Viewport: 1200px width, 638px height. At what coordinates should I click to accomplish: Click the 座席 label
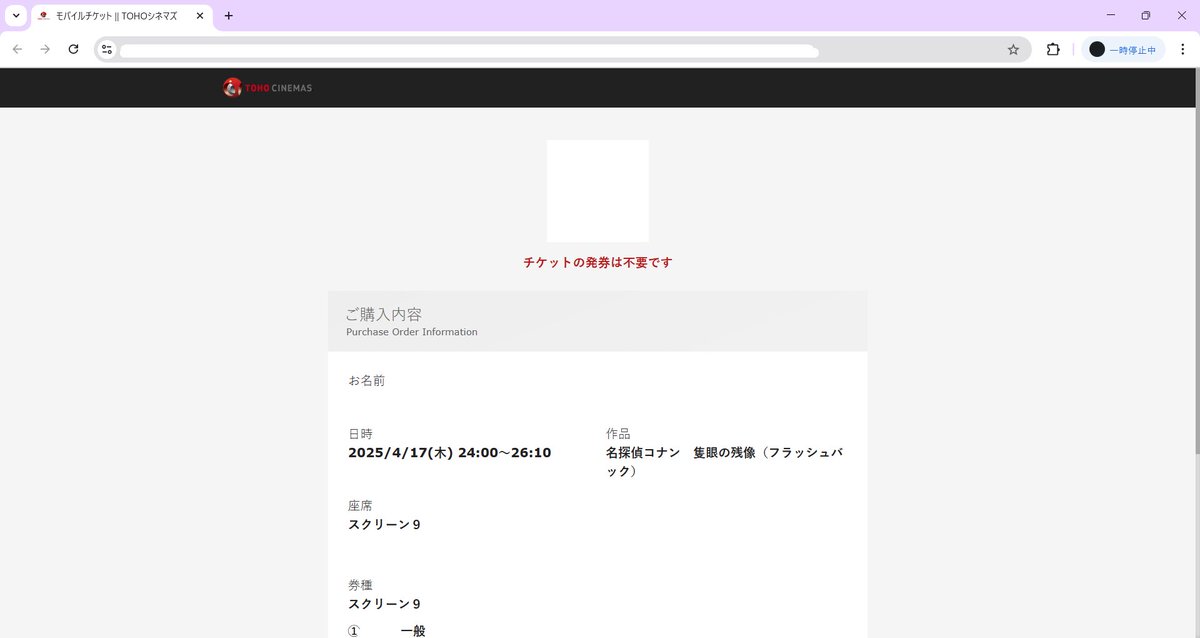360,506
